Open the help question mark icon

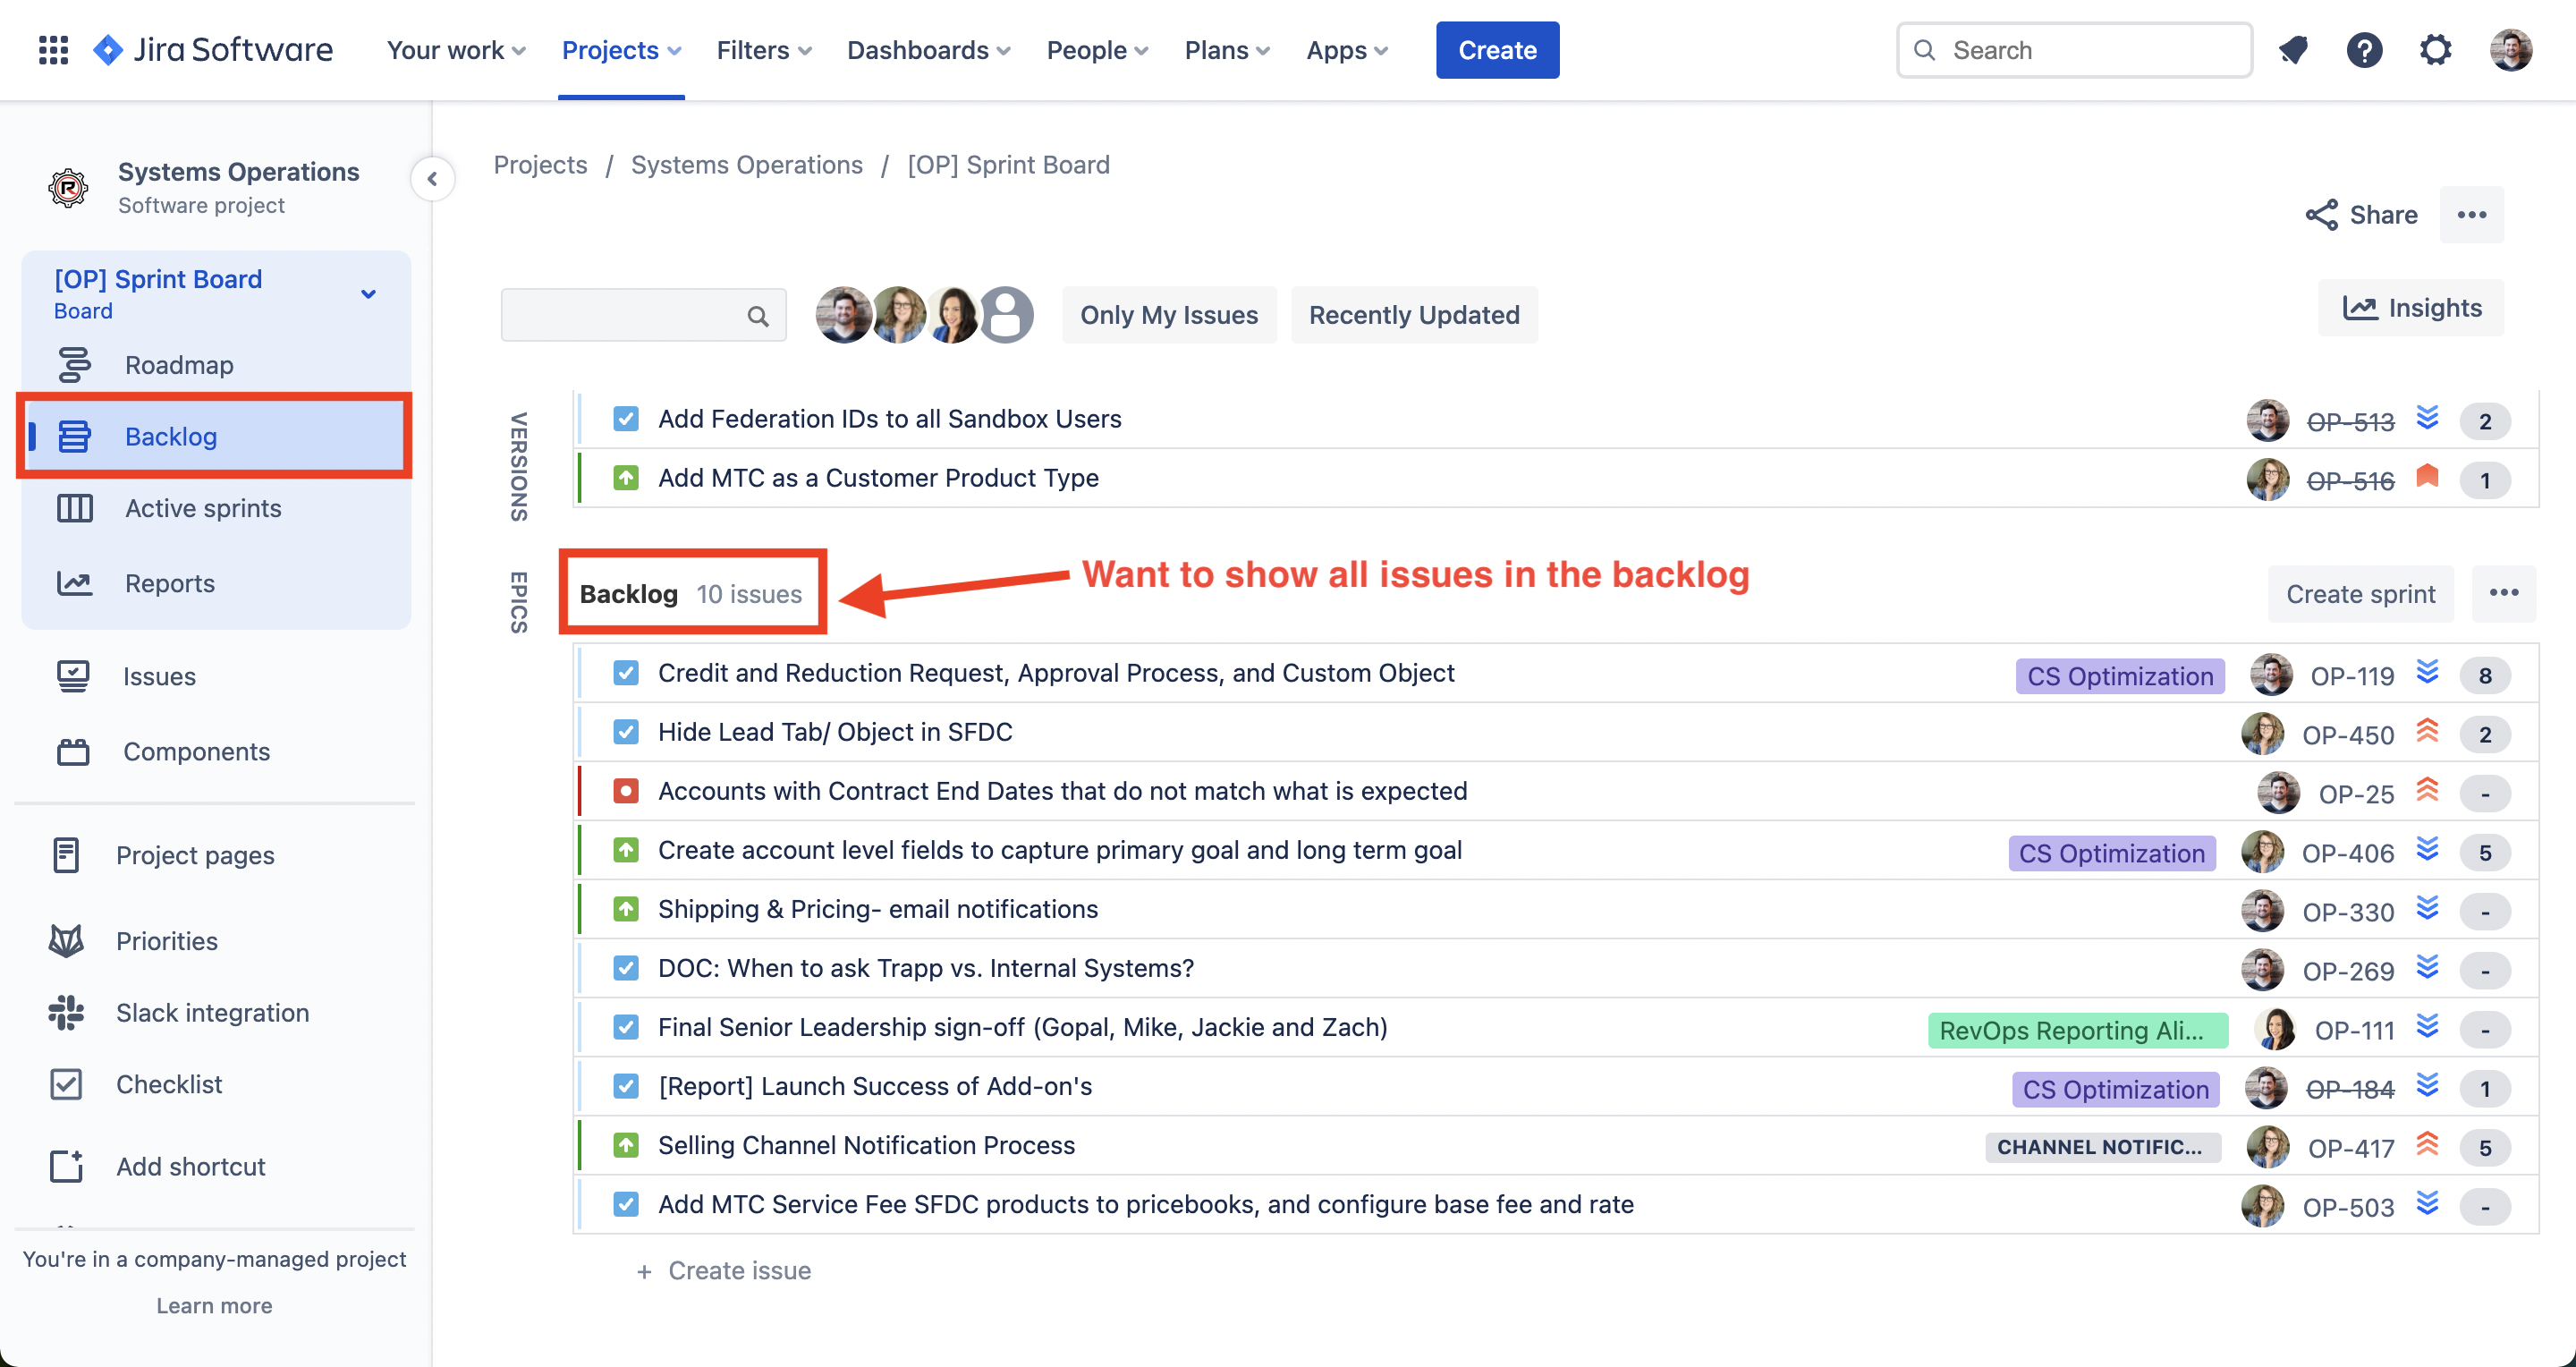[x=2364, y=50]
